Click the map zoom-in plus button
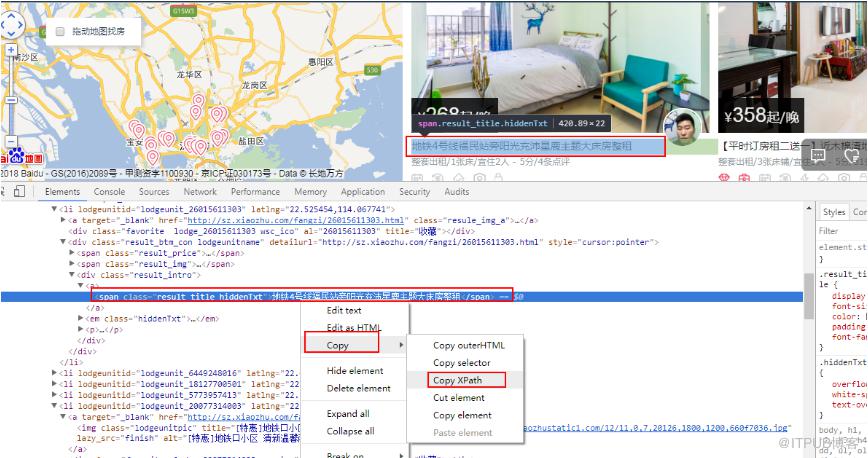This screenshot has width=868, height=458. click(11, 50)
